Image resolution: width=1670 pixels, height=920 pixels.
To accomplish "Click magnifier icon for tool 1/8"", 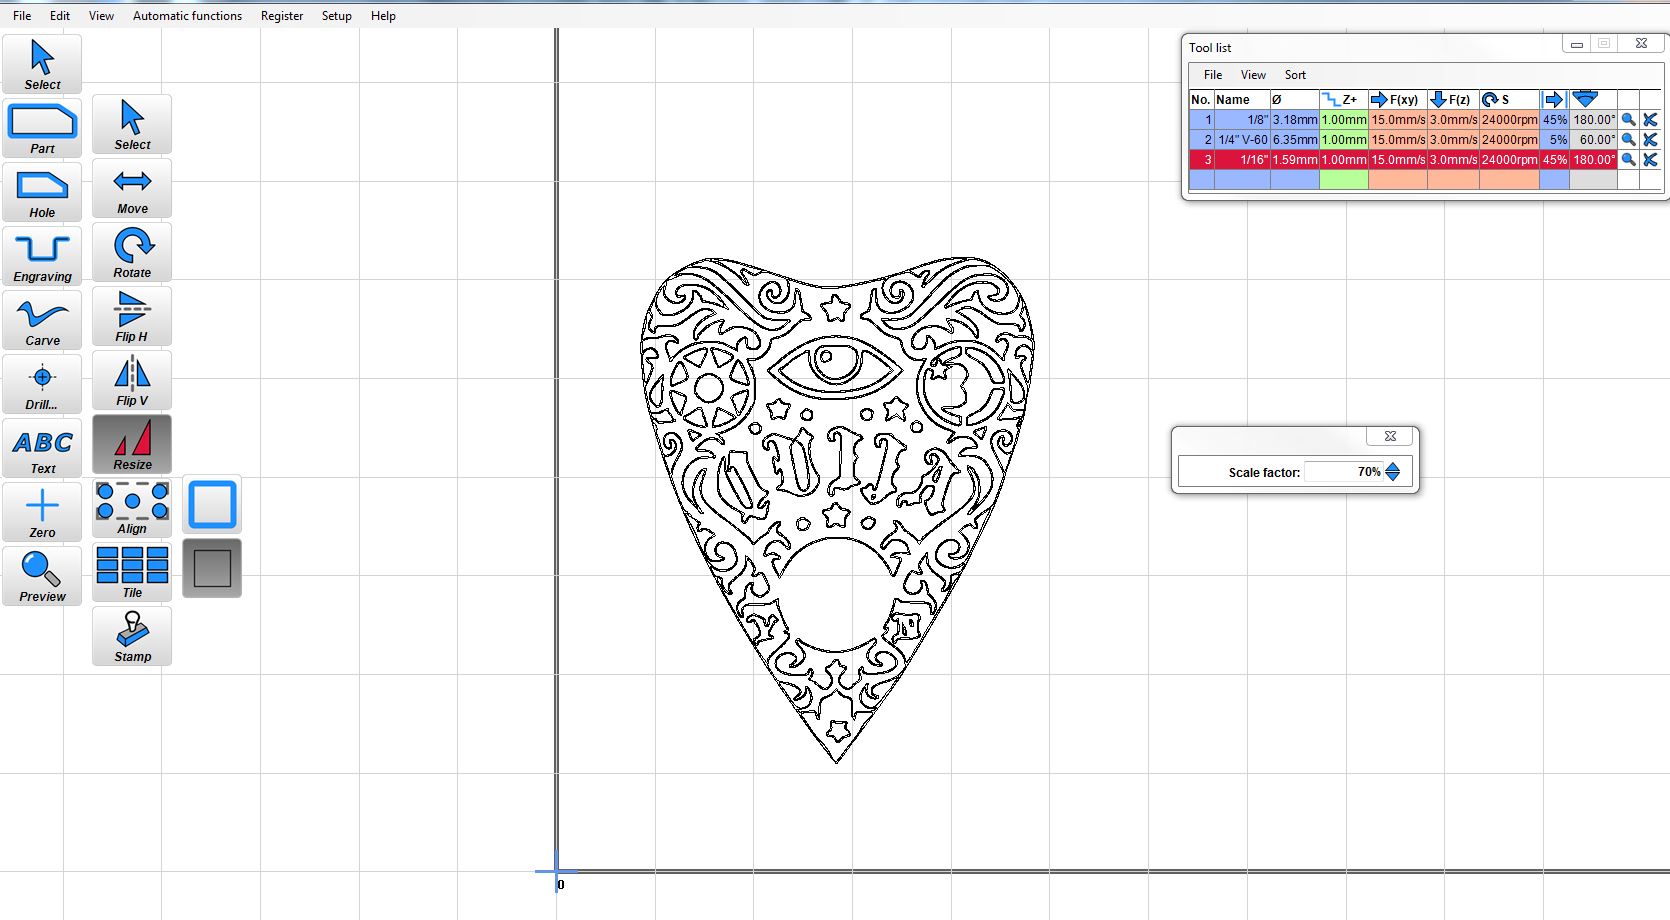I will tap(1628, 120).
